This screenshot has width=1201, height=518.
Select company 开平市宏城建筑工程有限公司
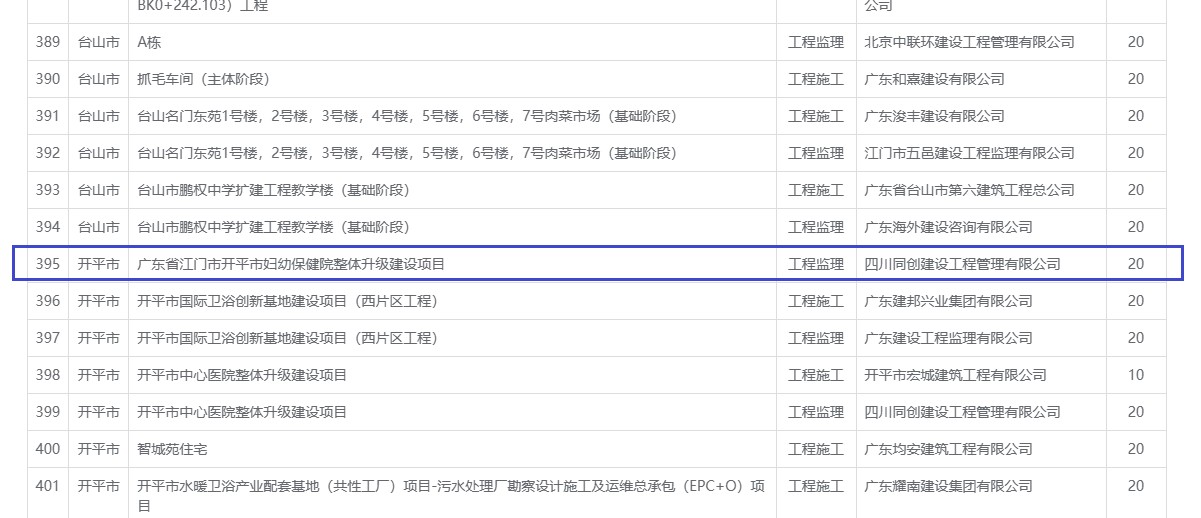(x=955, y=375)
